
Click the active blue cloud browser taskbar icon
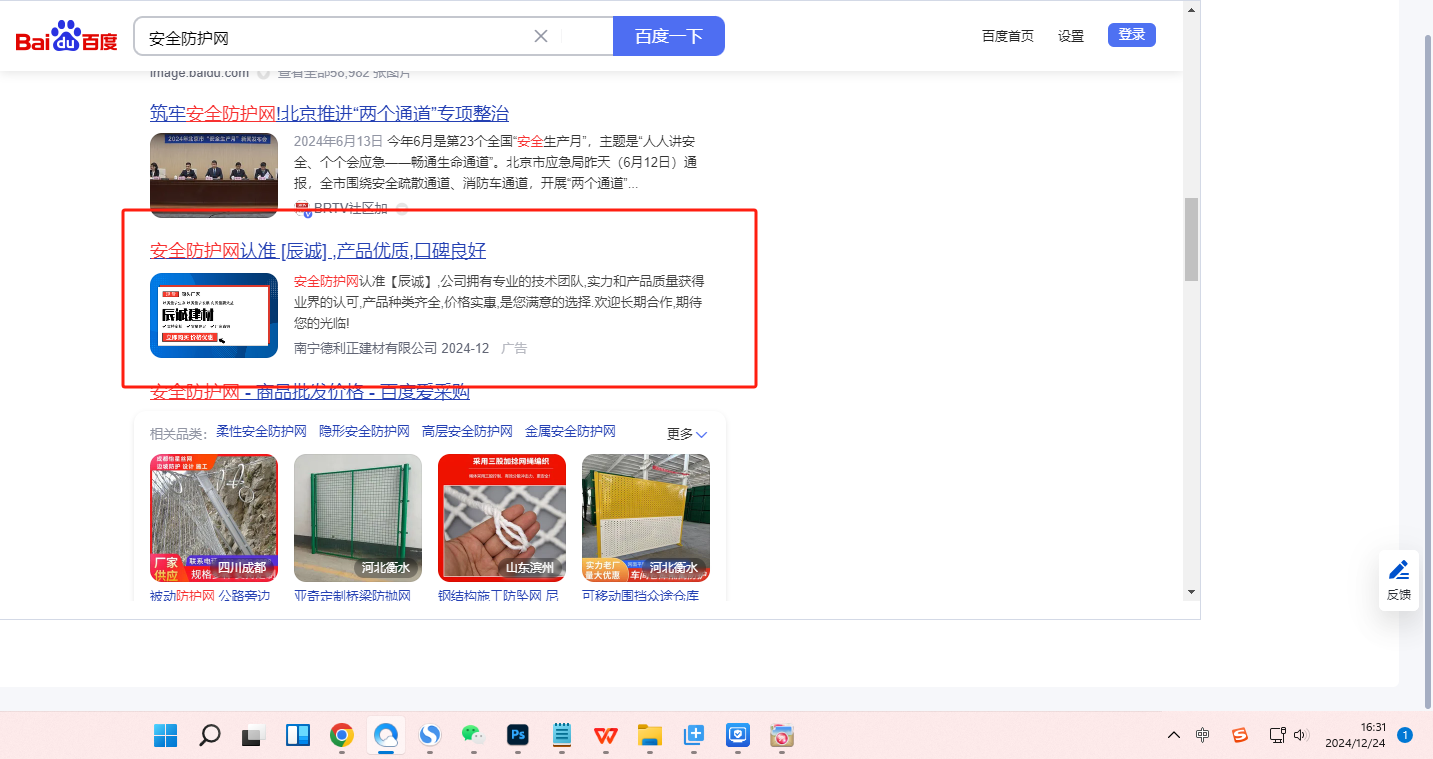tap(386, 736)
